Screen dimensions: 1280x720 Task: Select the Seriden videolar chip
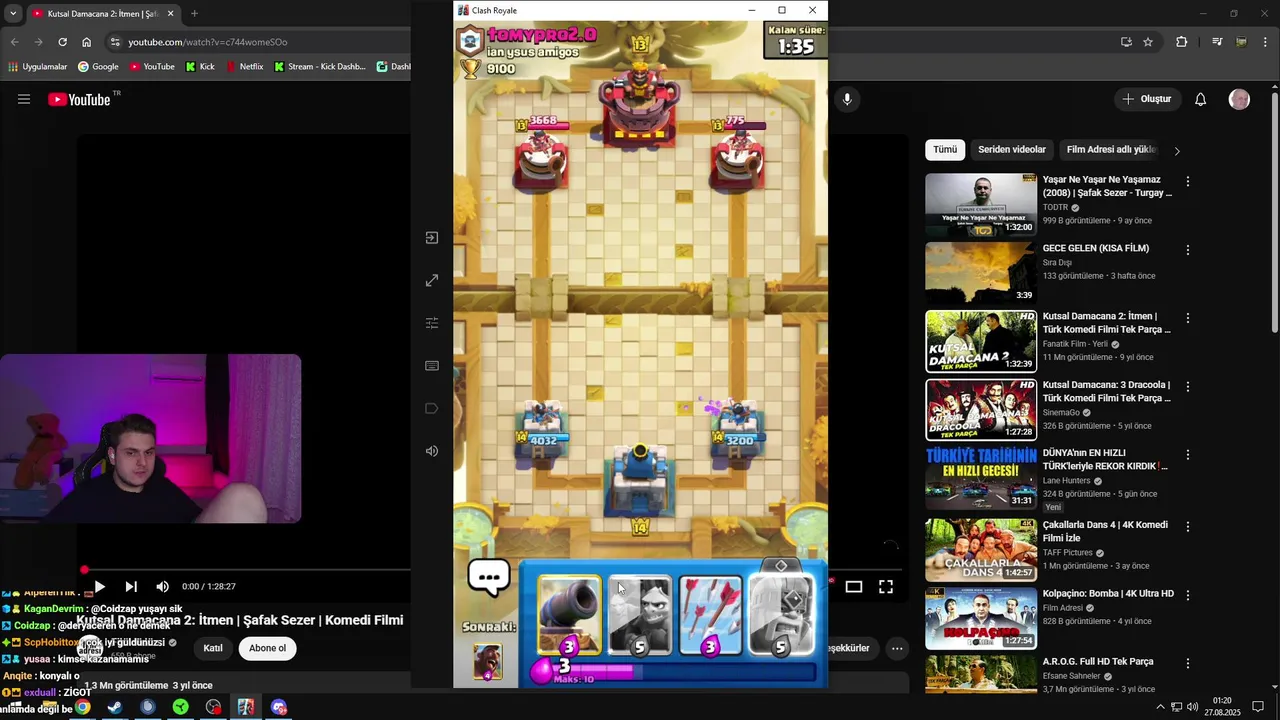click(x=1012, y=150)
